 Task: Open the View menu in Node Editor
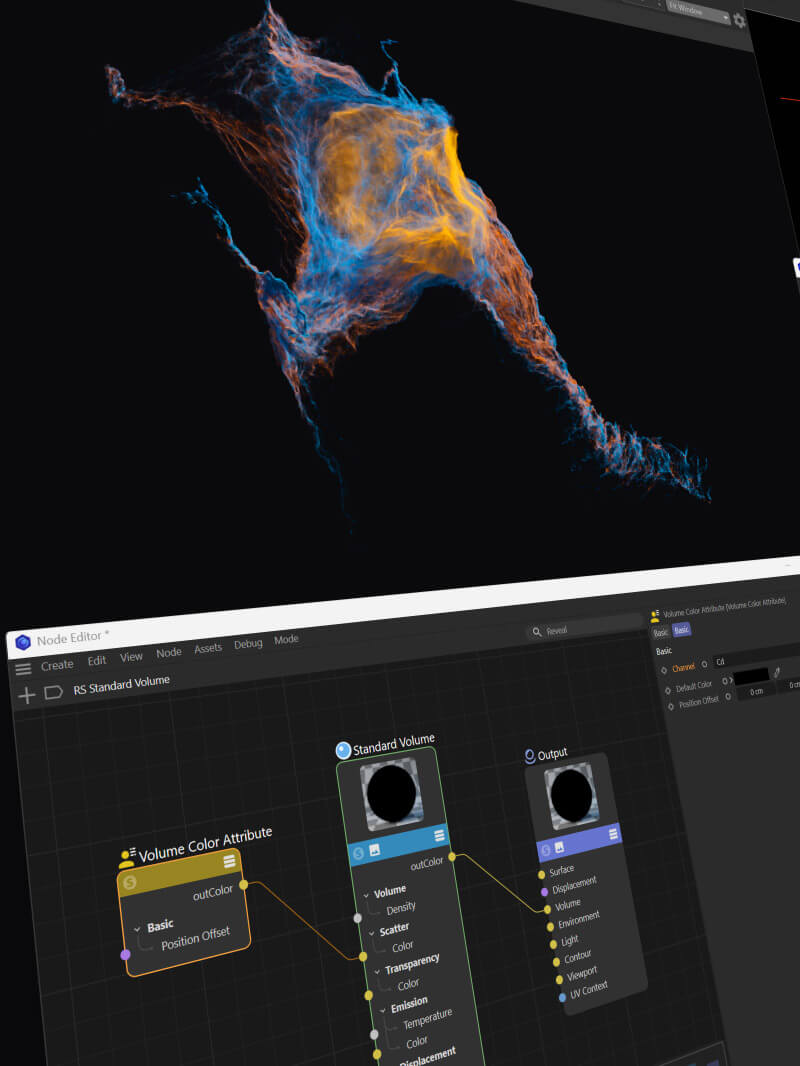coord(131,657)
